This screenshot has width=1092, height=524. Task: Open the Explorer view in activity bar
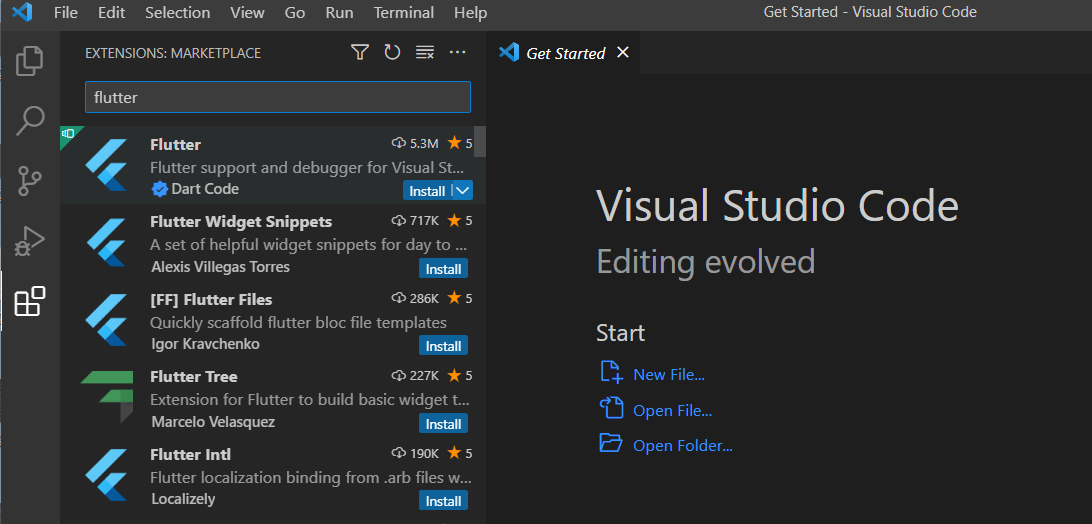pos(30,61)
